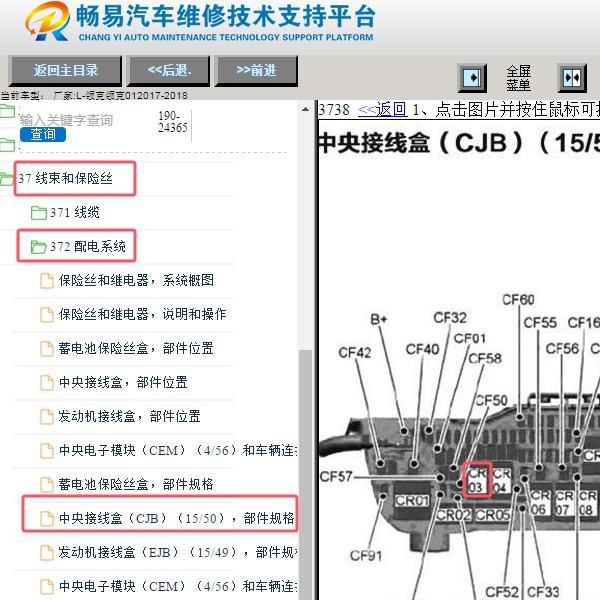Open the <<返回 link in content pane

coord(382,109)
